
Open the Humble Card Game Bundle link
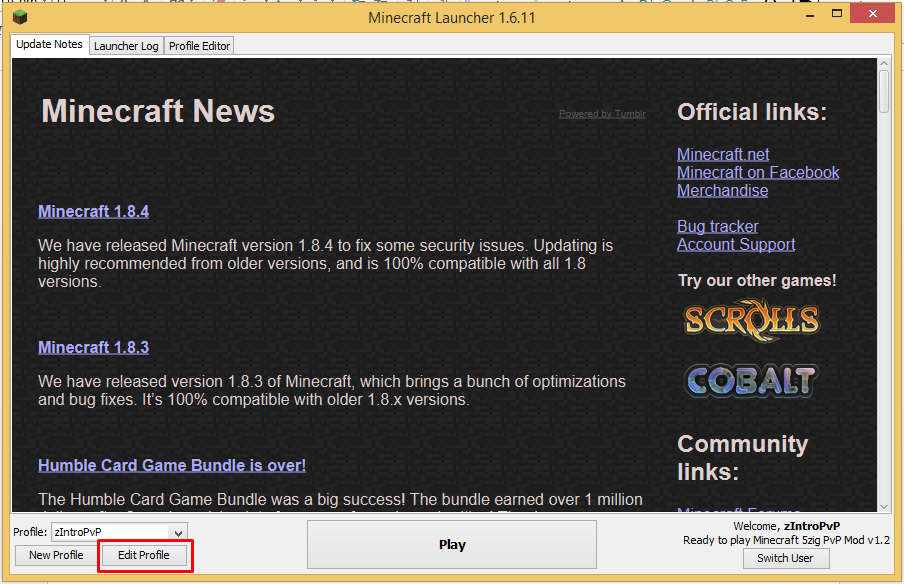tap(172, 465)
